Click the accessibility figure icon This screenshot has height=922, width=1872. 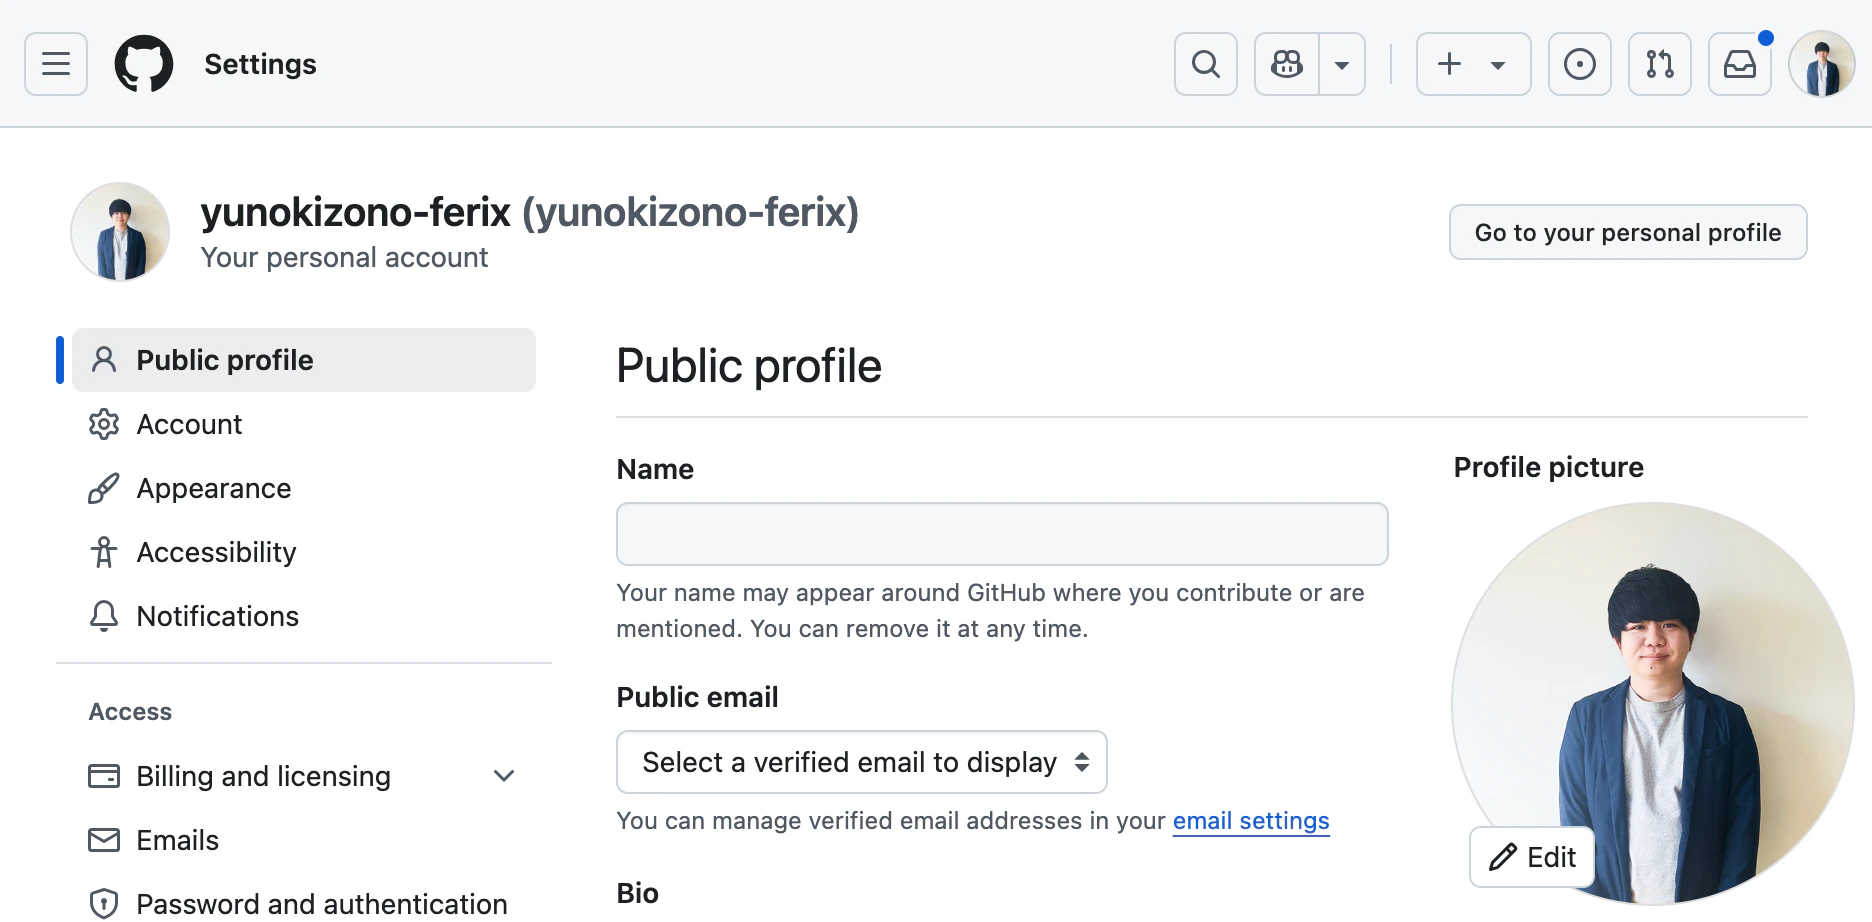tap(104, 552)
